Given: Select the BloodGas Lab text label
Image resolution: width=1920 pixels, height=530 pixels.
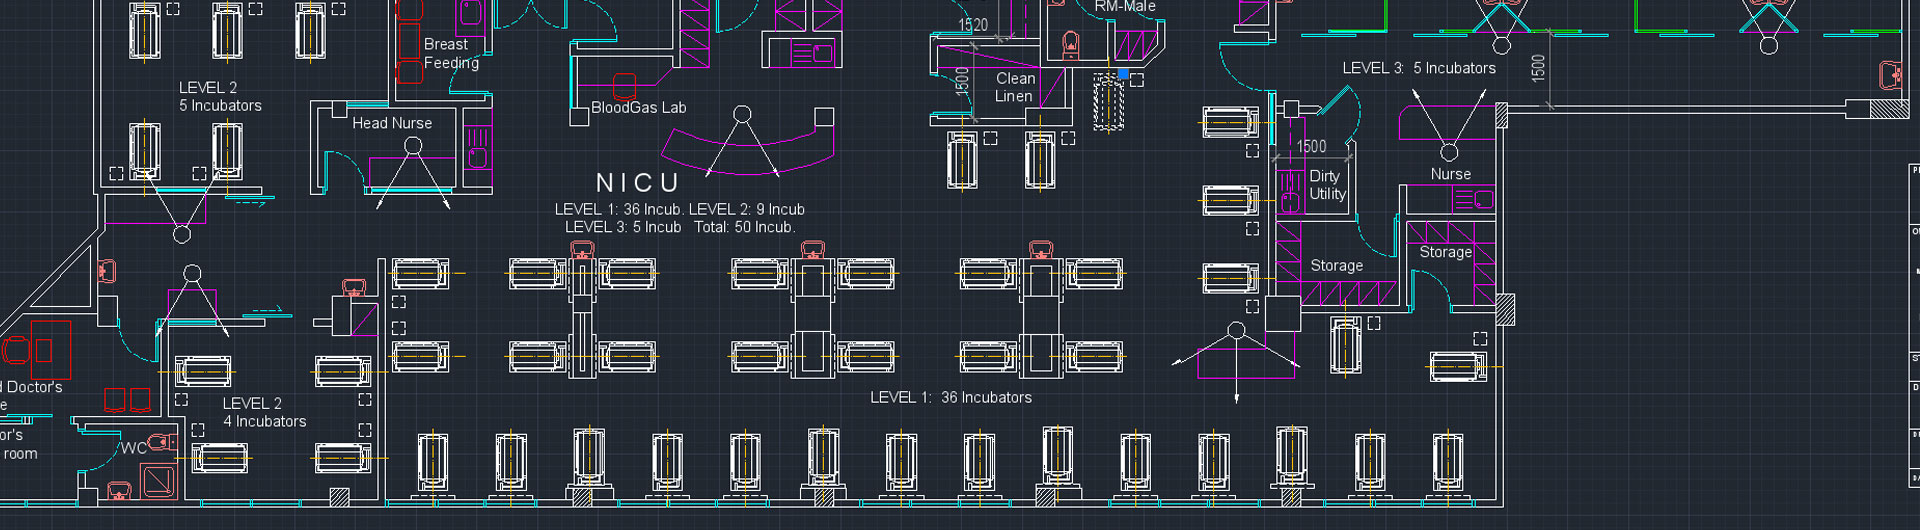Looking at the screenshot, I should point(638,108).
